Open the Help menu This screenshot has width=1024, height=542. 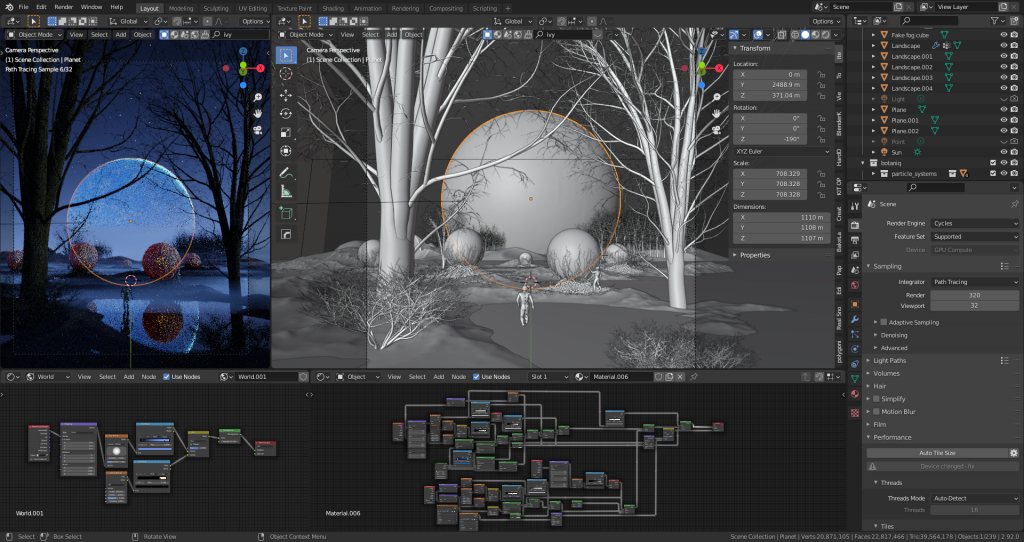point(117,7)
